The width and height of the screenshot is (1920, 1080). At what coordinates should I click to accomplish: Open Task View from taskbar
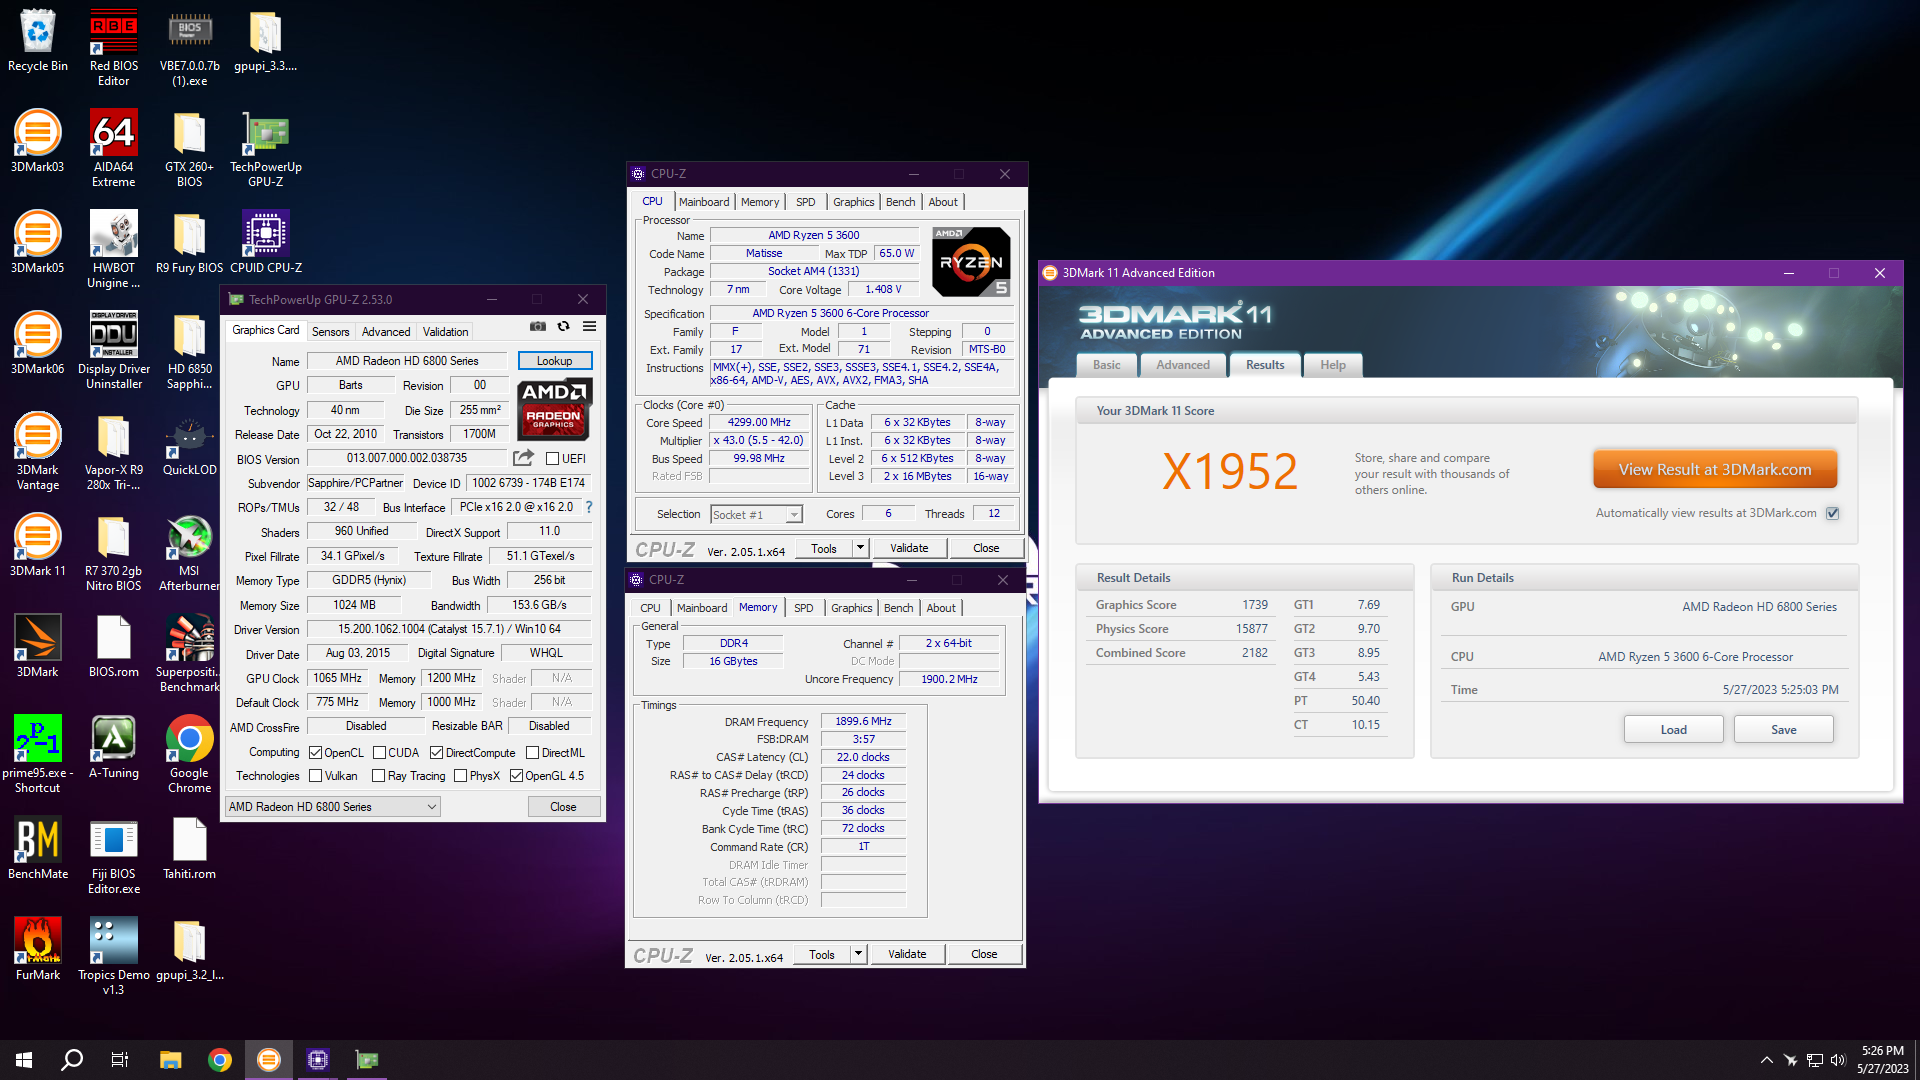[x=120, y=1060]
